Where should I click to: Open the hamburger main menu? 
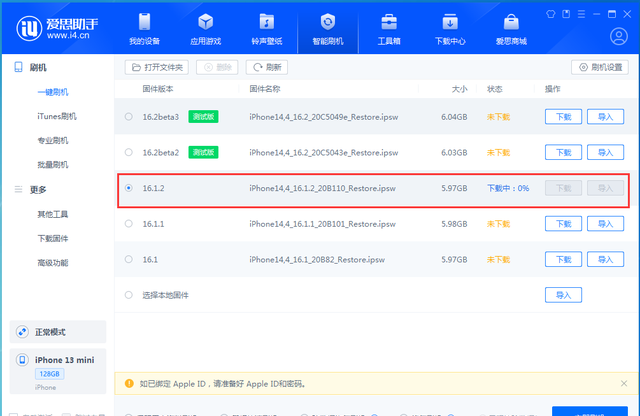[581, 14]
